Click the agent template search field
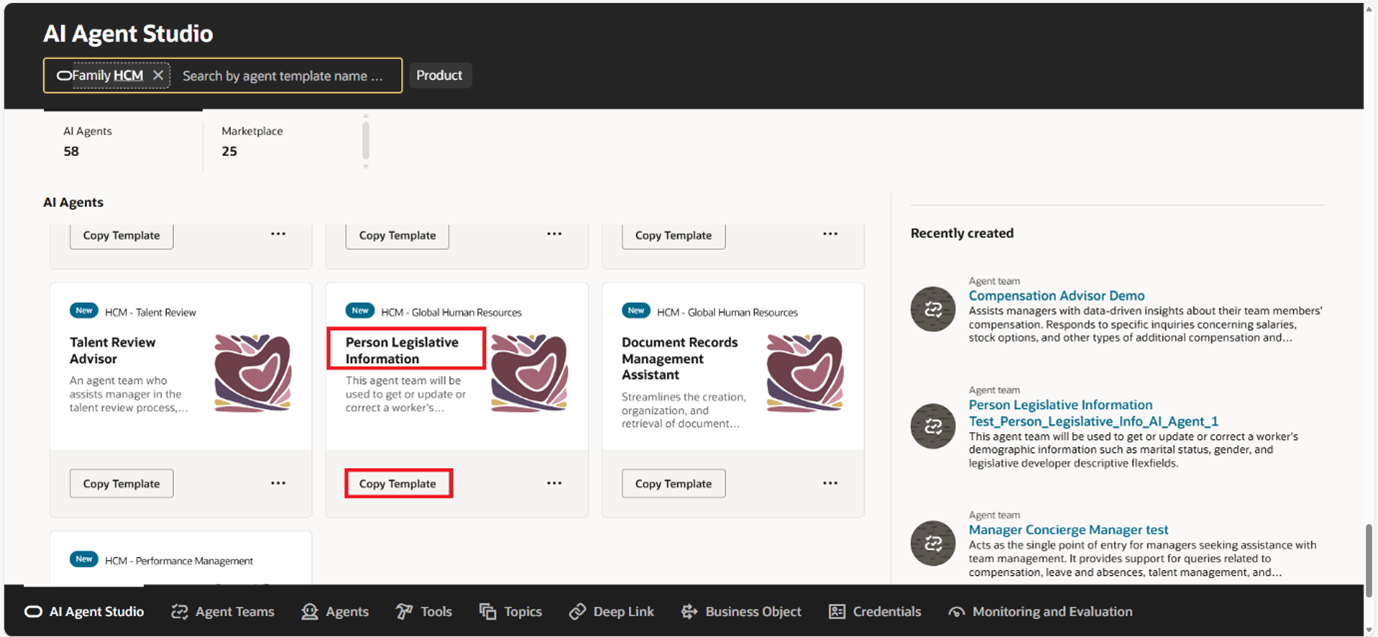 (283, 76)
